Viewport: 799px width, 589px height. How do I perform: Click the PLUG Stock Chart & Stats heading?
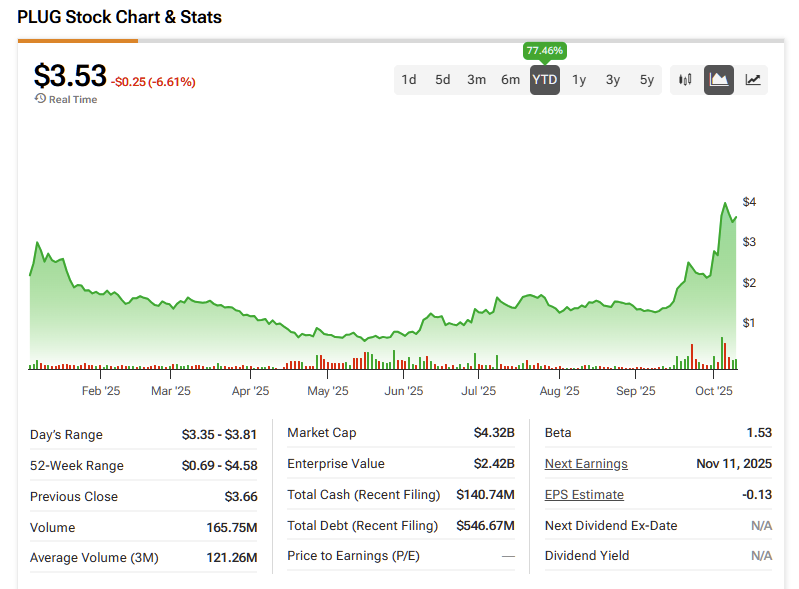[120, 17]
